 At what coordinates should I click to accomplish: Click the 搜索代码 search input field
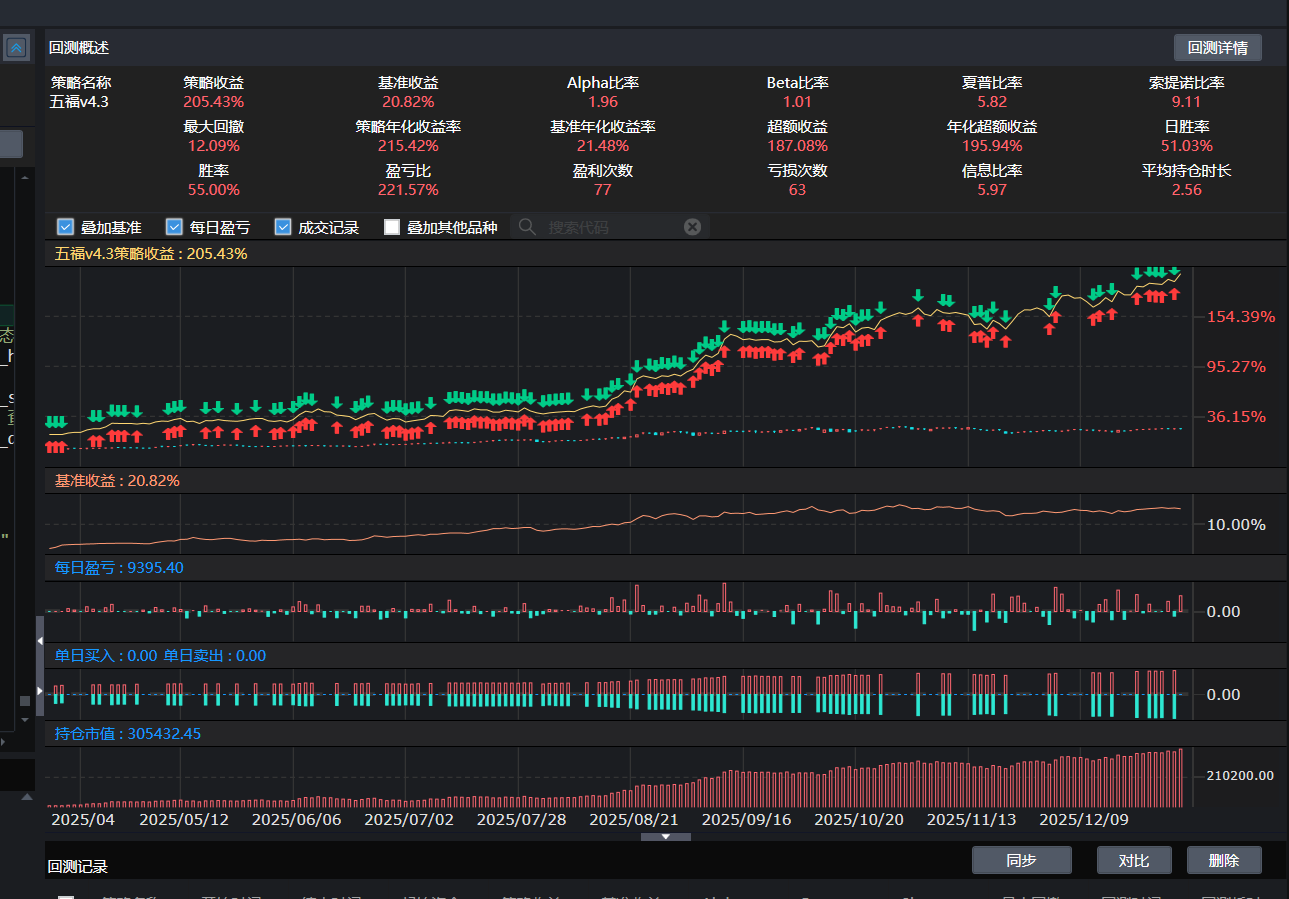point(610,227)
